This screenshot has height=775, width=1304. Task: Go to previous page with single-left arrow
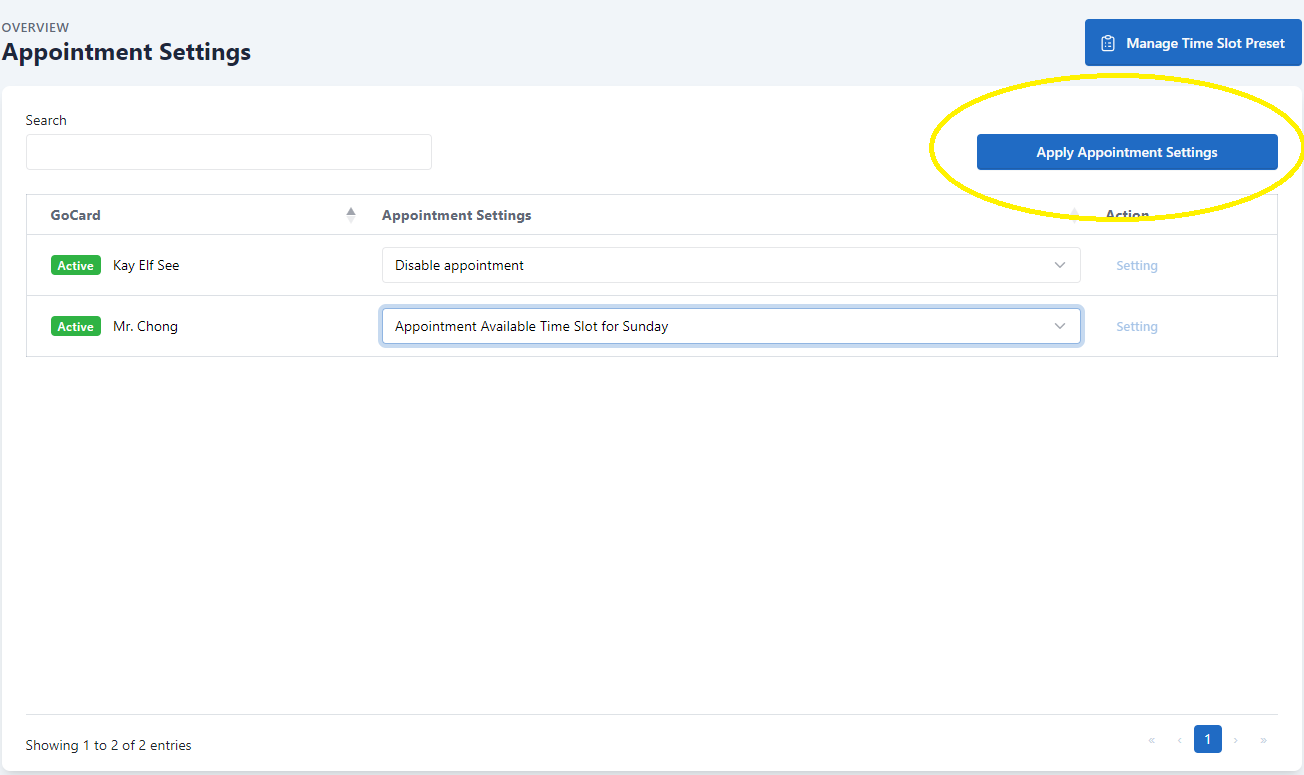pyautogui.click(x=1180, y=741)
